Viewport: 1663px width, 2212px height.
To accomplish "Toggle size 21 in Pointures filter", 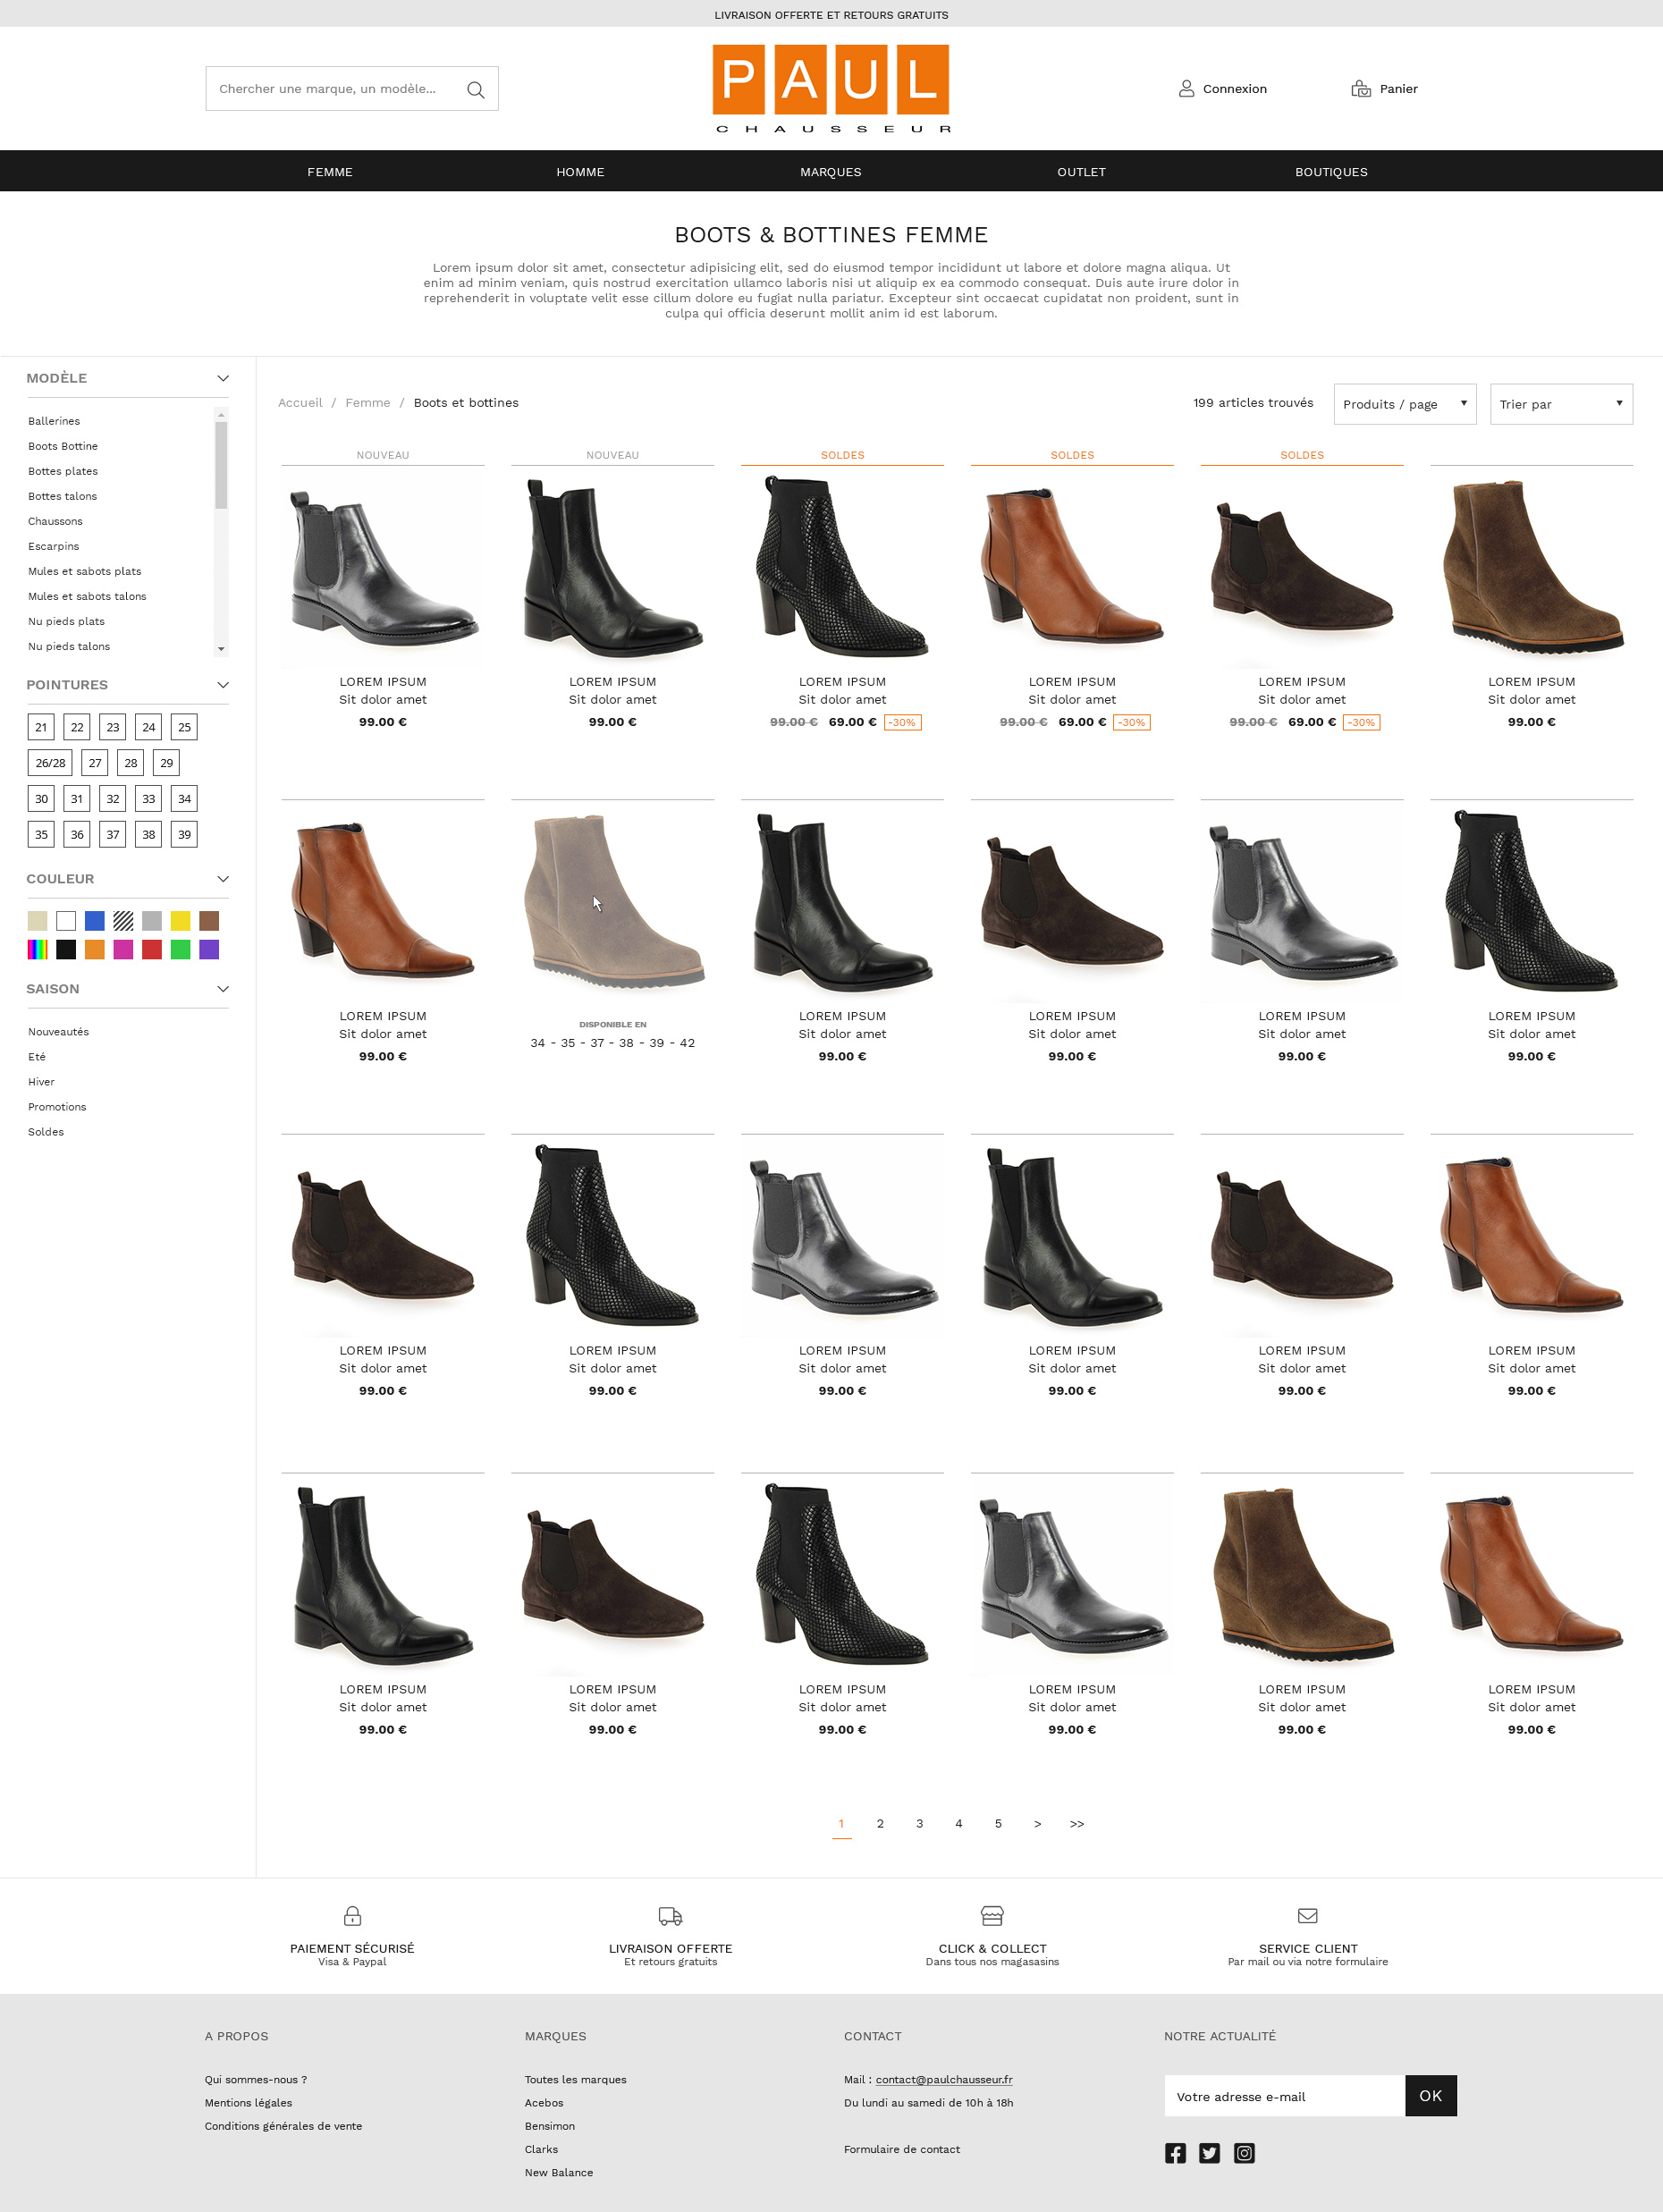I will pyautogui.click(x=41, y=727).
